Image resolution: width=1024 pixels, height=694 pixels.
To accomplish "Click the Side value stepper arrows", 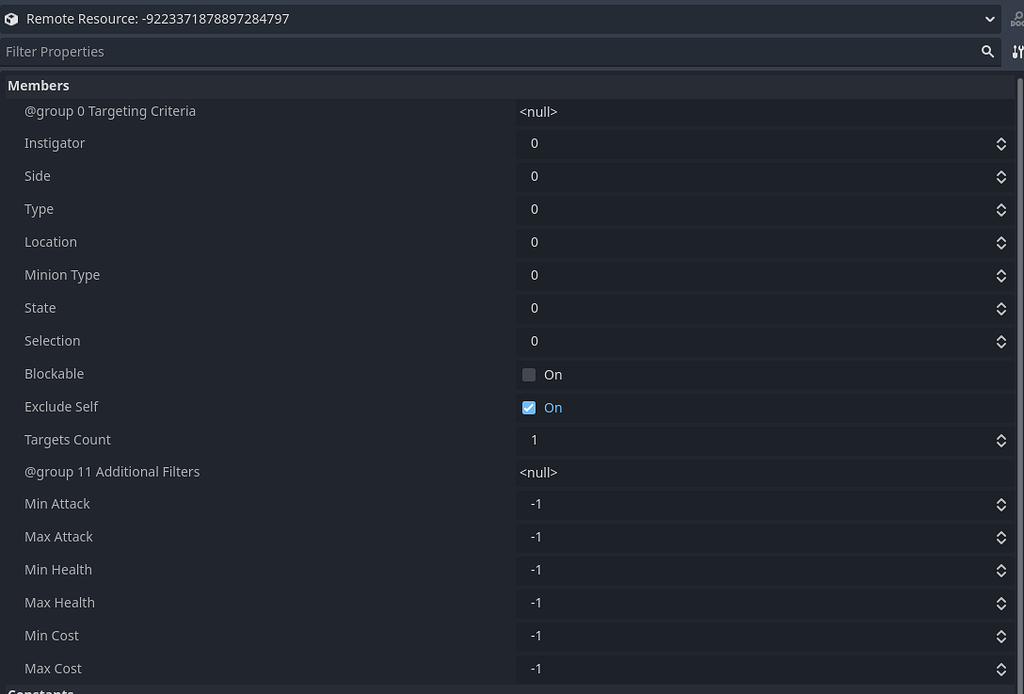I will click(x=1000, y=176).
